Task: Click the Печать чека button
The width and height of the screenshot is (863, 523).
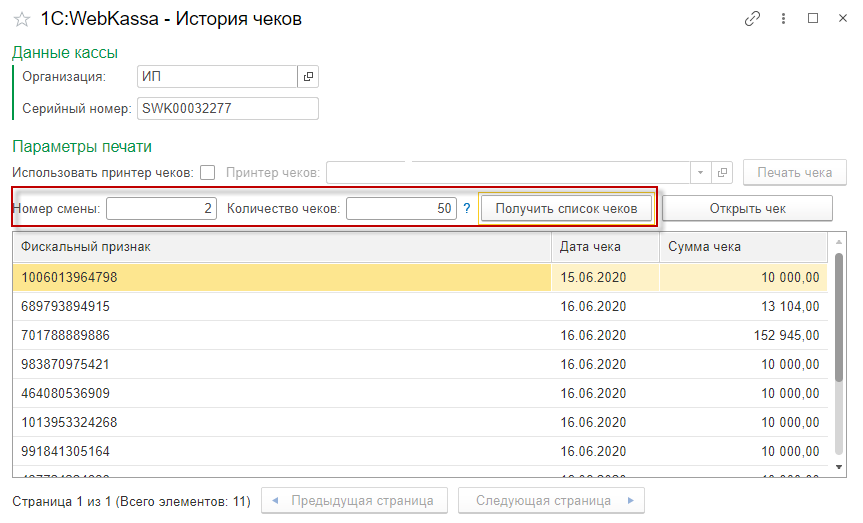Action: tap(794, 172)
